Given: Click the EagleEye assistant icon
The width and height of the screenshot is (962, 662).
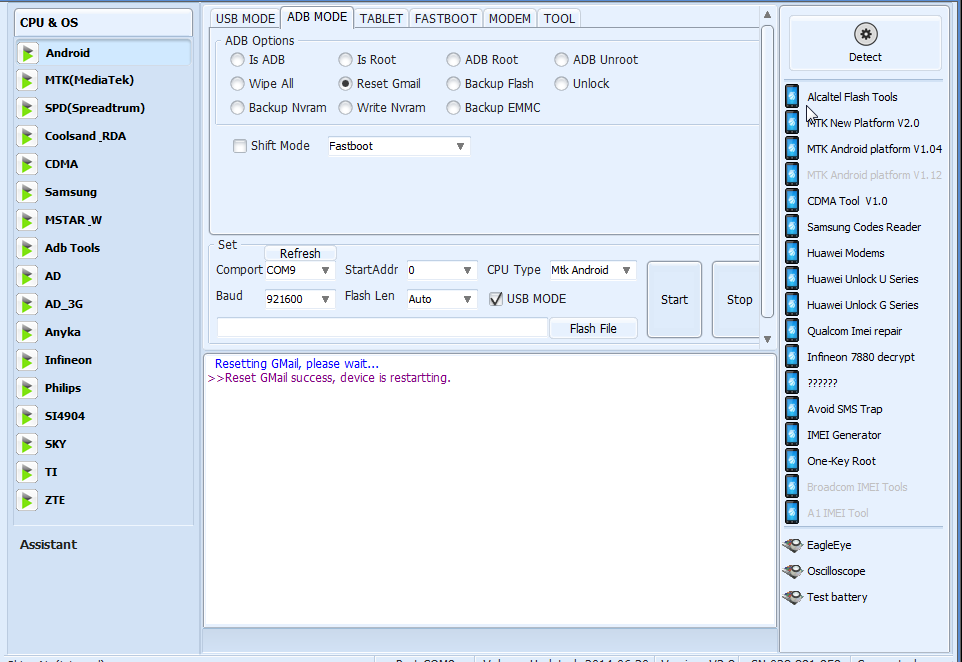Looking at the screenshot, I should point(793,545).
